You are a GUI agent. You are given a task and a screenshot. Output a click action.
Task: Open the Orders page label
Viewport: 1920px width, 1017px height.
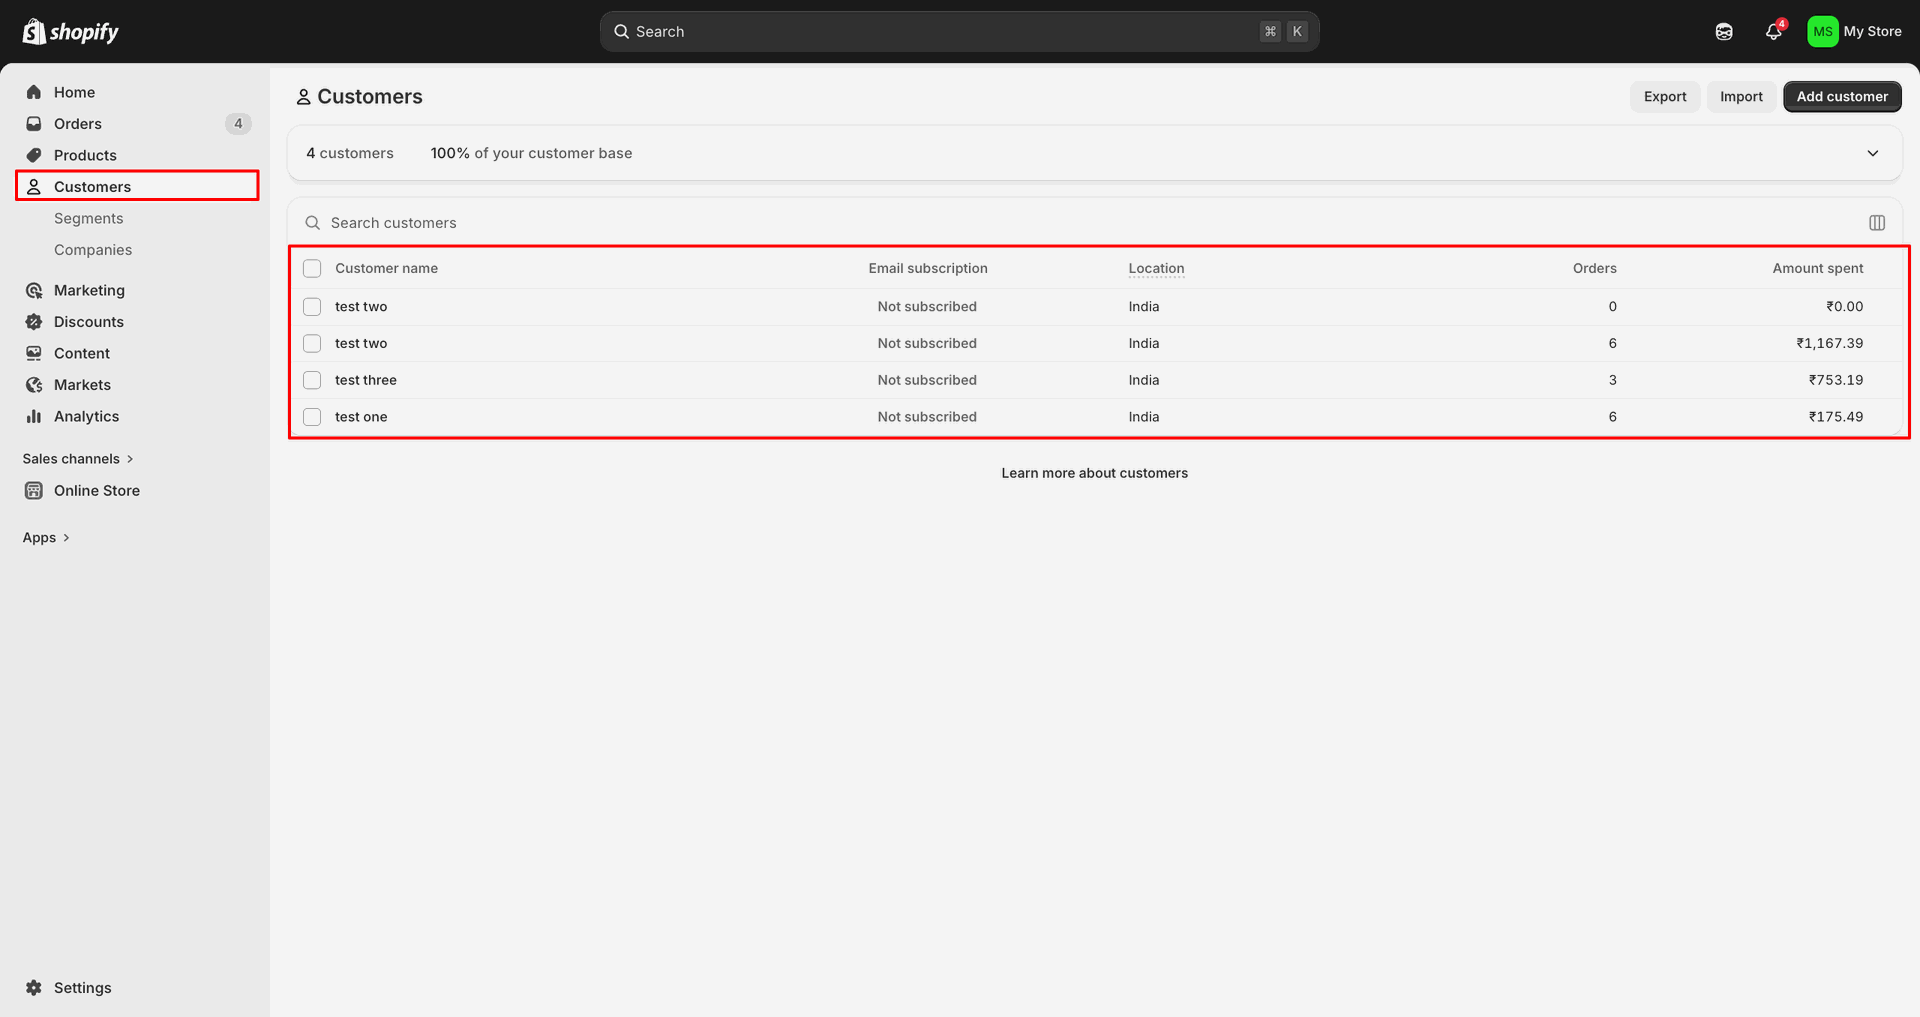click(x=78, y=124)
